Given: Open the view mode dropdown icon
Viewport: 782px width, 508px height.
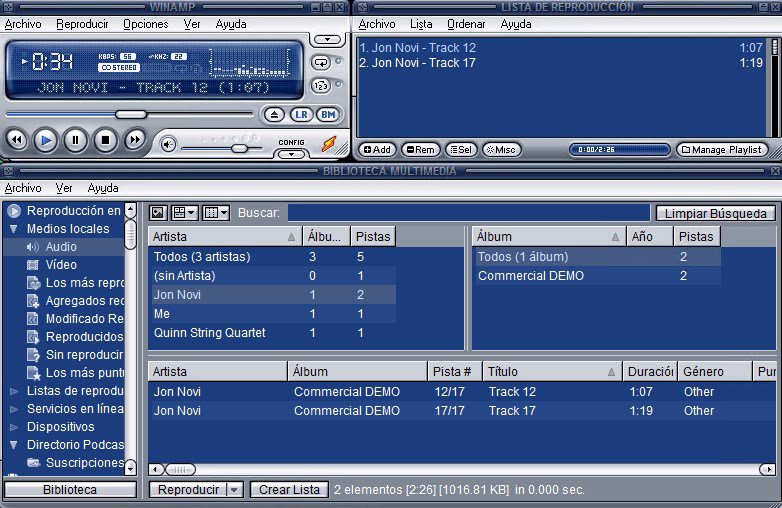Looking at the screenshot, I should (x=184, y=213).
